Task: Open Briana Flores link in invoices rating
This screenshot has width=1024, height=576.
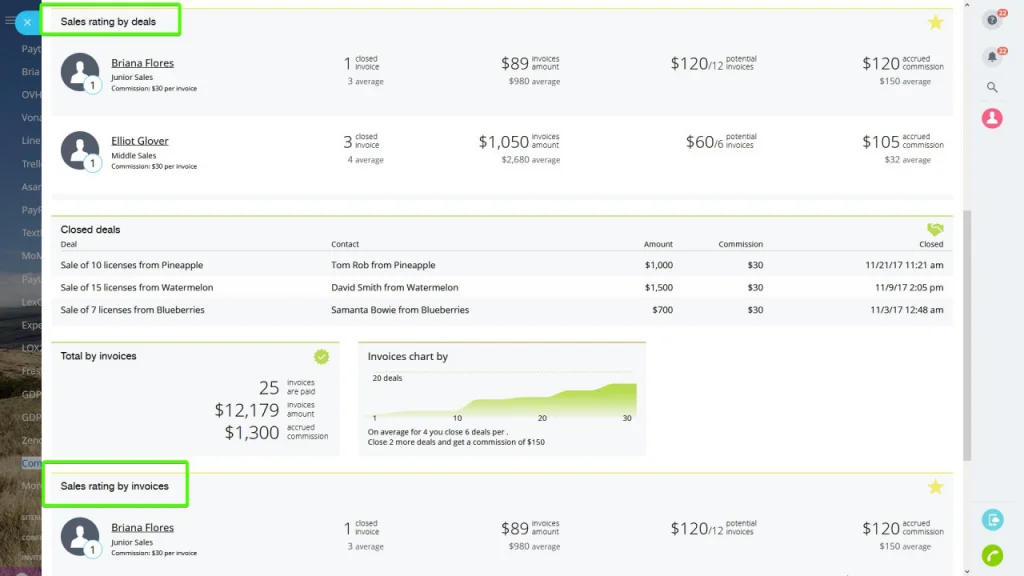Action: click(142, 527)
